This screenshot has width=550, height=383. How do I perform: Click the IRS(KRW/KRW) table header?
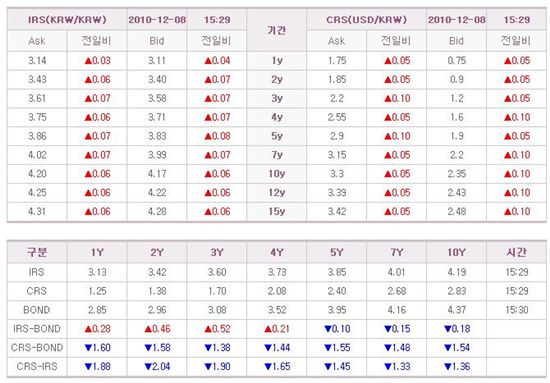pos(67,20)
